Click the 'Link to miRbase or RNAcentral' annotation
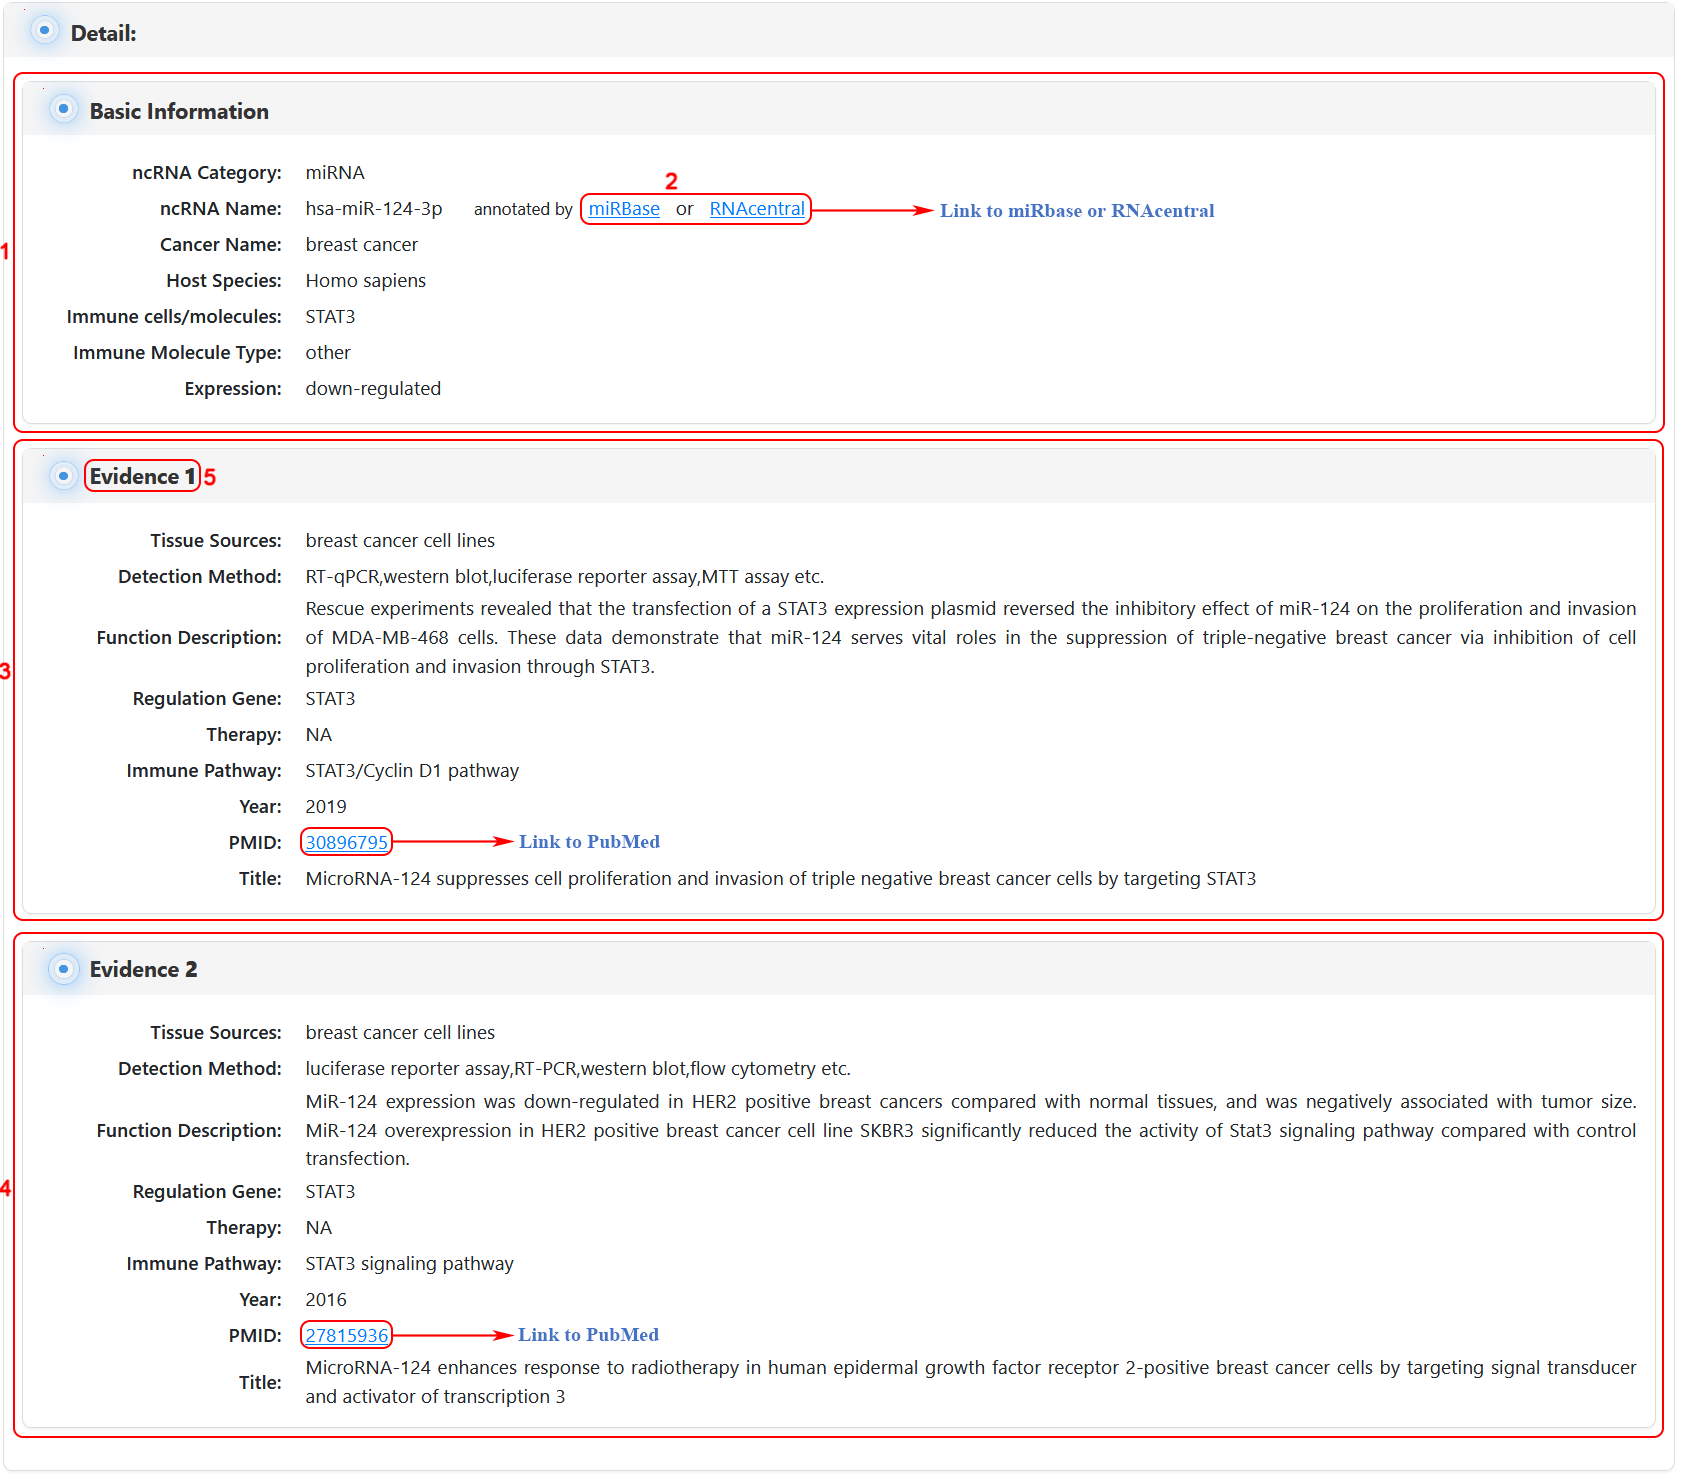 pos(1076,211)
